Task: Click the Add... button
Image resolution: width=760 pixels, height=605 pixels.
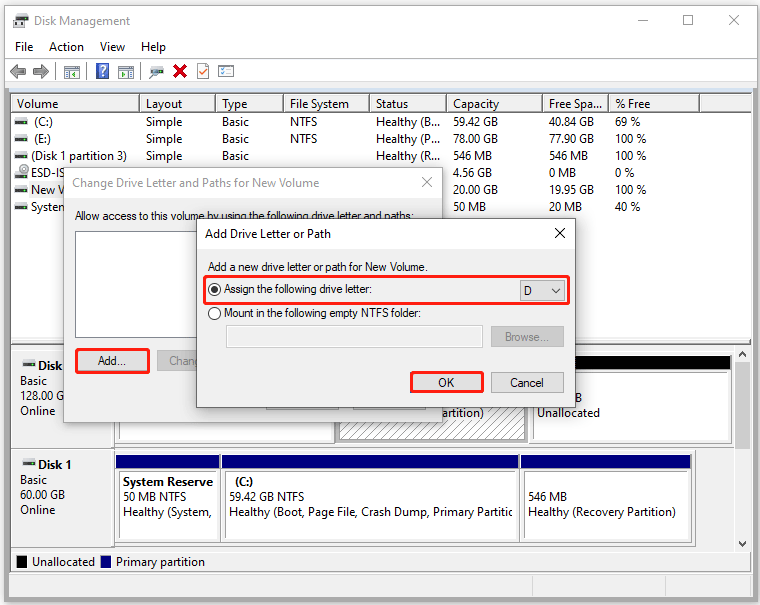Action: tap(112, 361)
